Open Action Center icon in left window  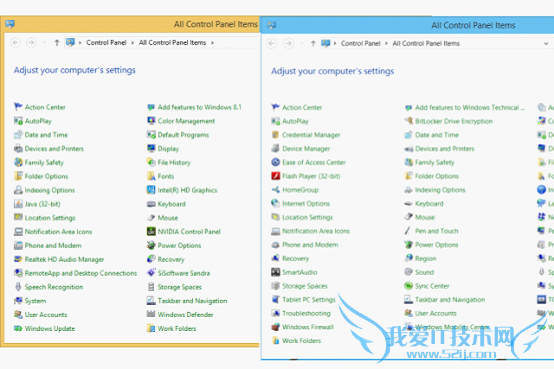pyautogui.click(x=18, y=107)
